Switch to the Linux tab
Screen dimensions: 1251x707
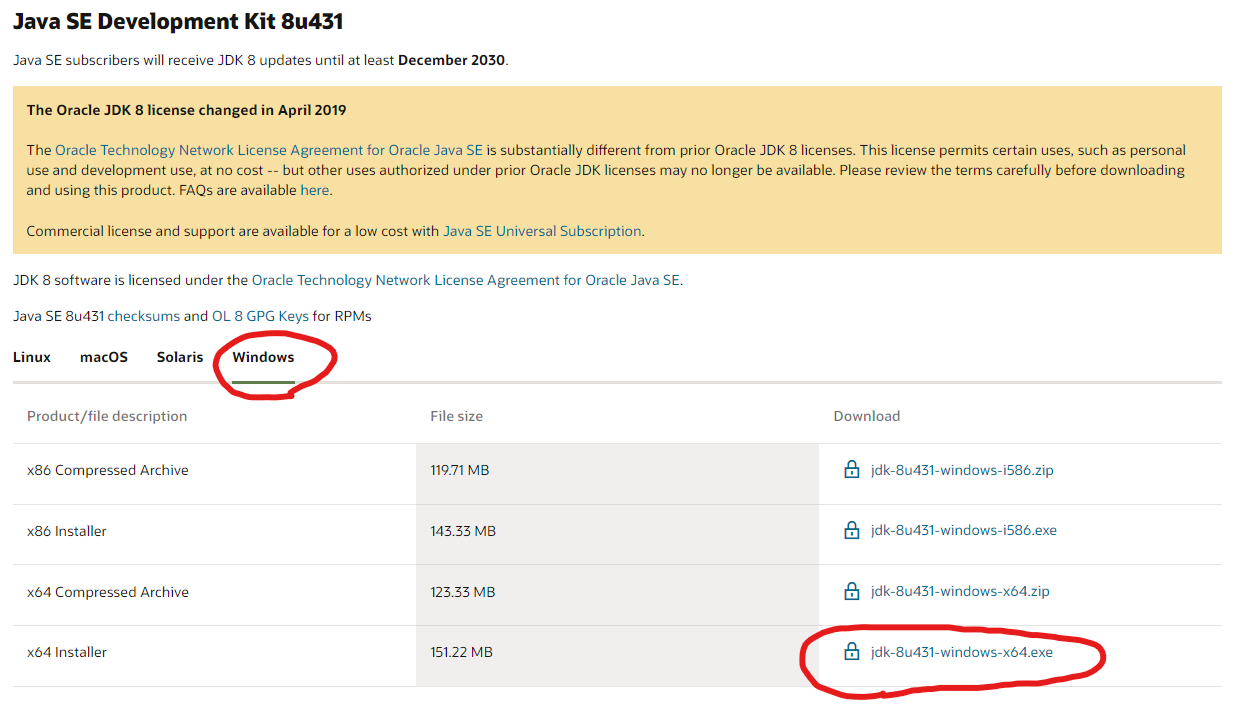click(32, 357)
